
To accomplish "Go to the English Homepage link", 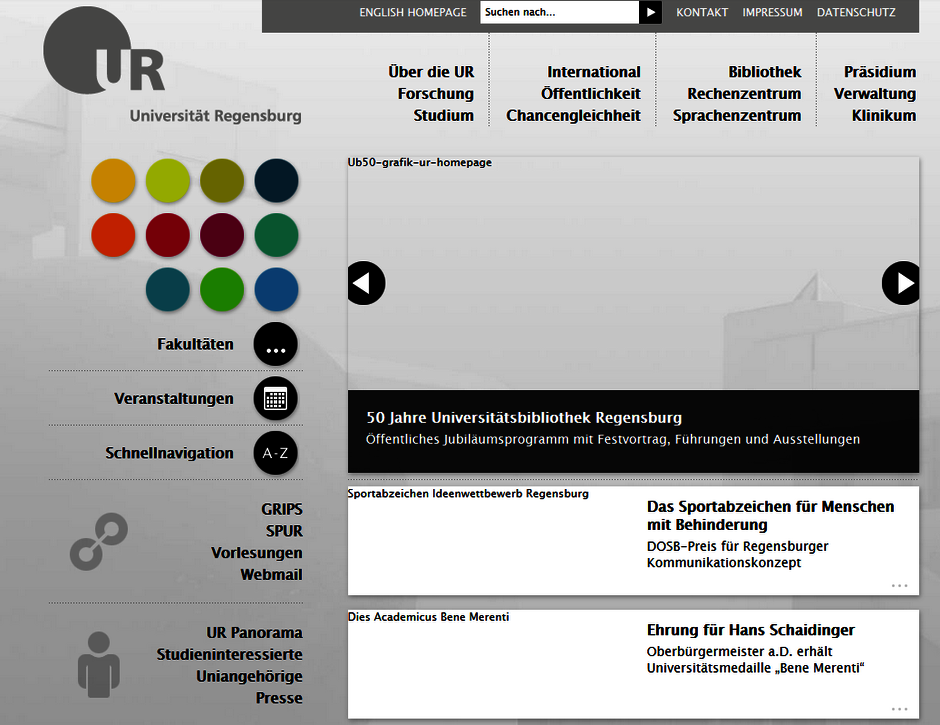I will point(412,12).
